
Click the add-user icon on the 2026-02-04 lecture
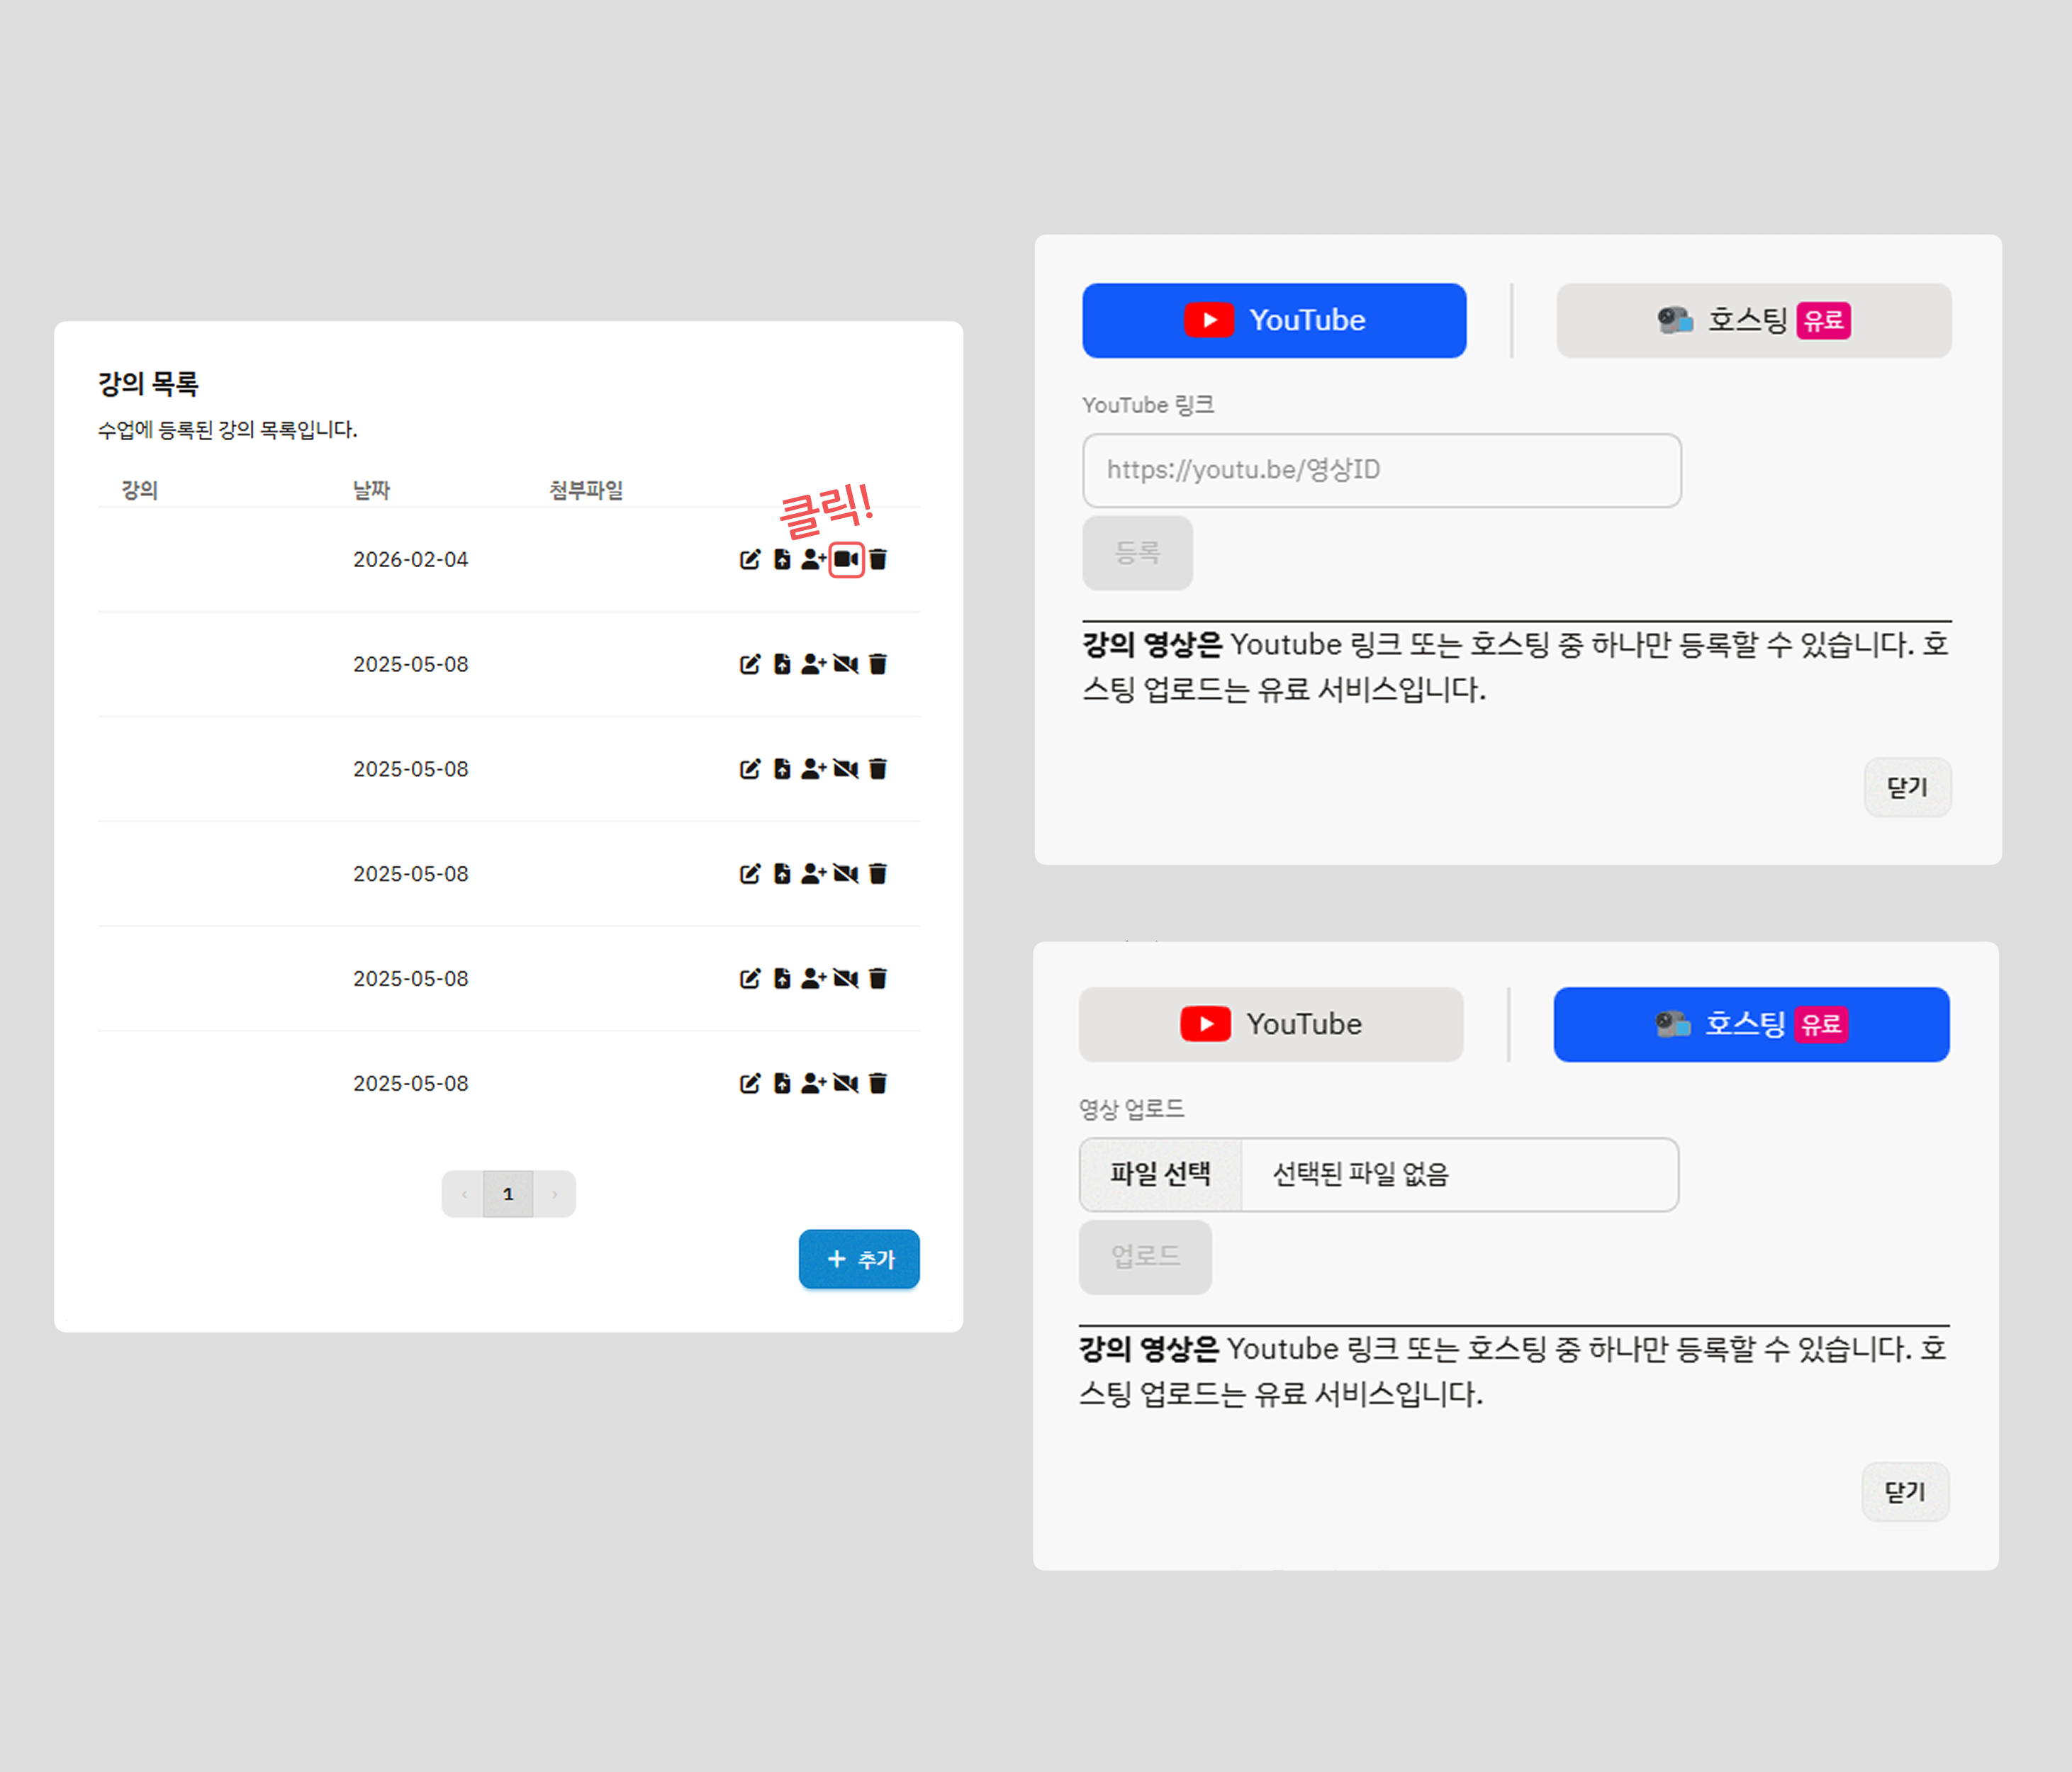click(813, 559)
